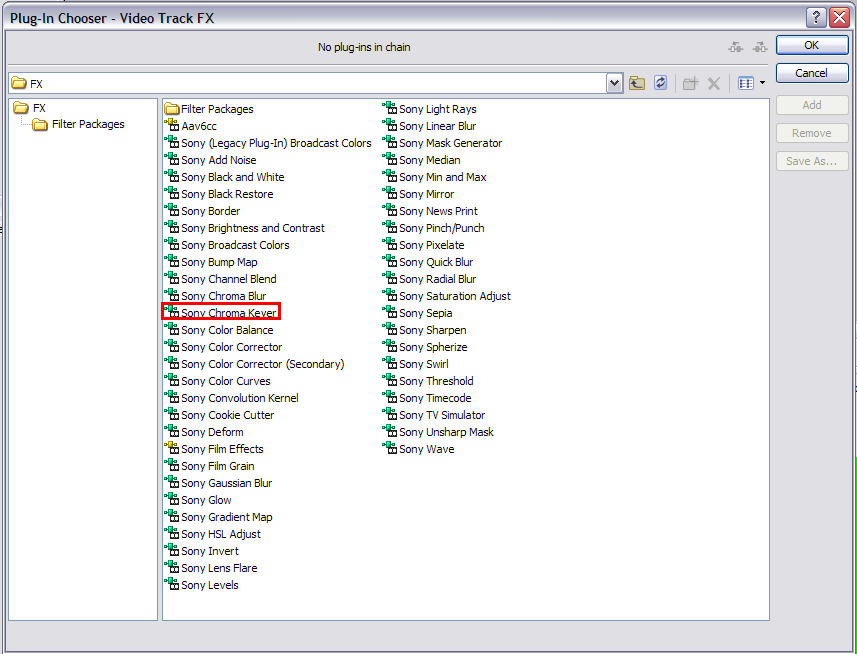Select Sony Mask Generator plug-in icon
The image size is (857, 654).
390,142
